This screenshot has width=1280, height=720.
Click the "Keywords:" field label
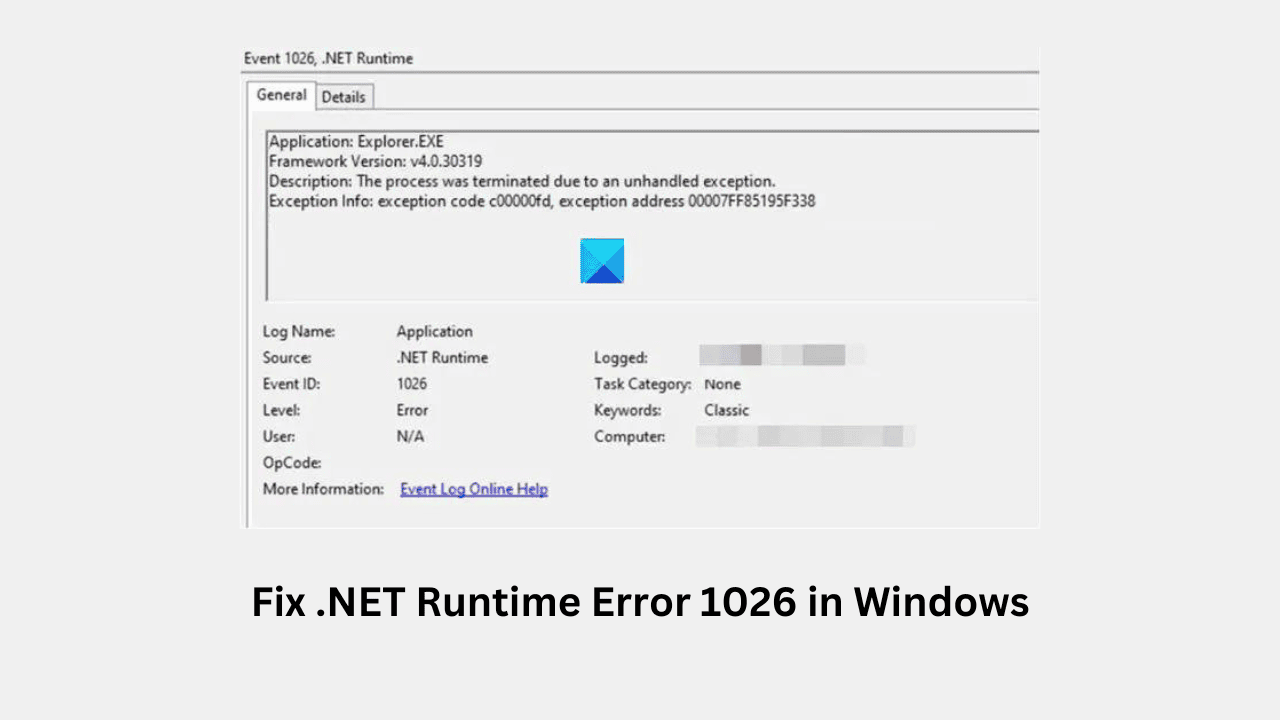coord(628,410)
